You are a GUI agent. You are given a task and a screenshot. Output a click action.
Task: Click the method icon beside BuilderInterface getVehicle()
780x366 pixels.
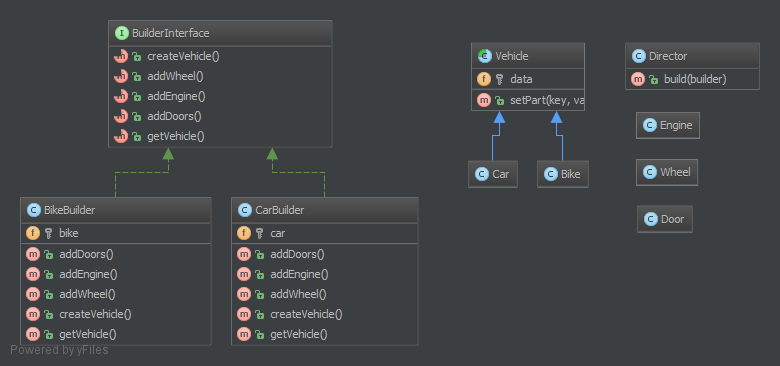121,136
